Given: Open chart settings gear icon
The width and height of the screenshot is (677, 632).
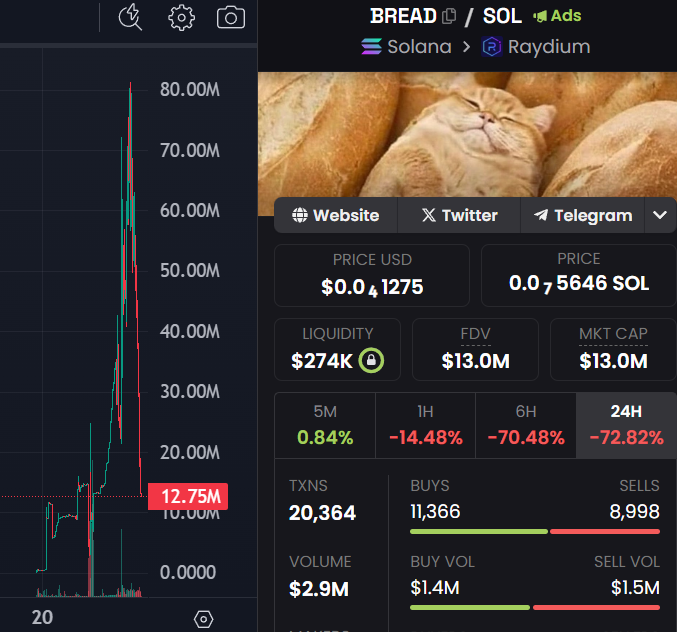Looking at the screenshot, I should (x=181, y=17).
